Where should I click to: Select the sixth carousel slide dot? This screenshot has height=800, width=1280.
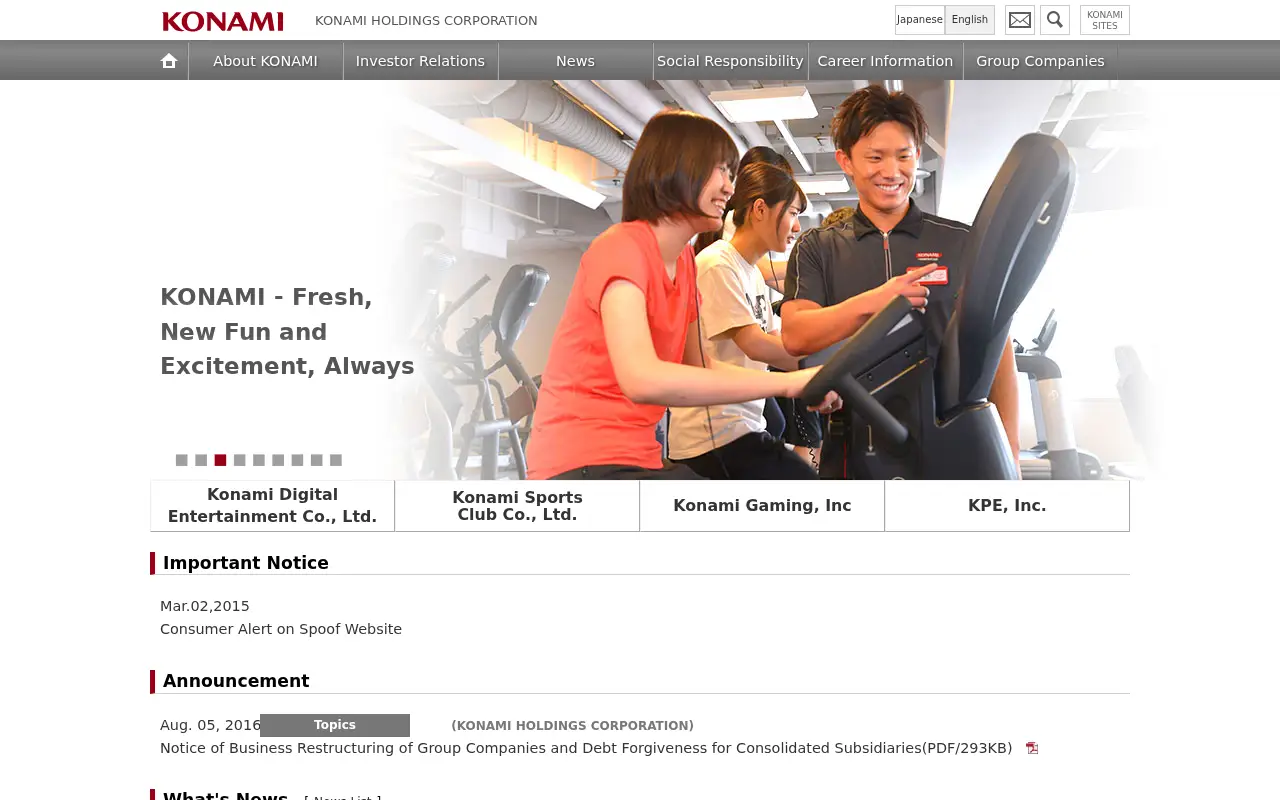[278, 460]
